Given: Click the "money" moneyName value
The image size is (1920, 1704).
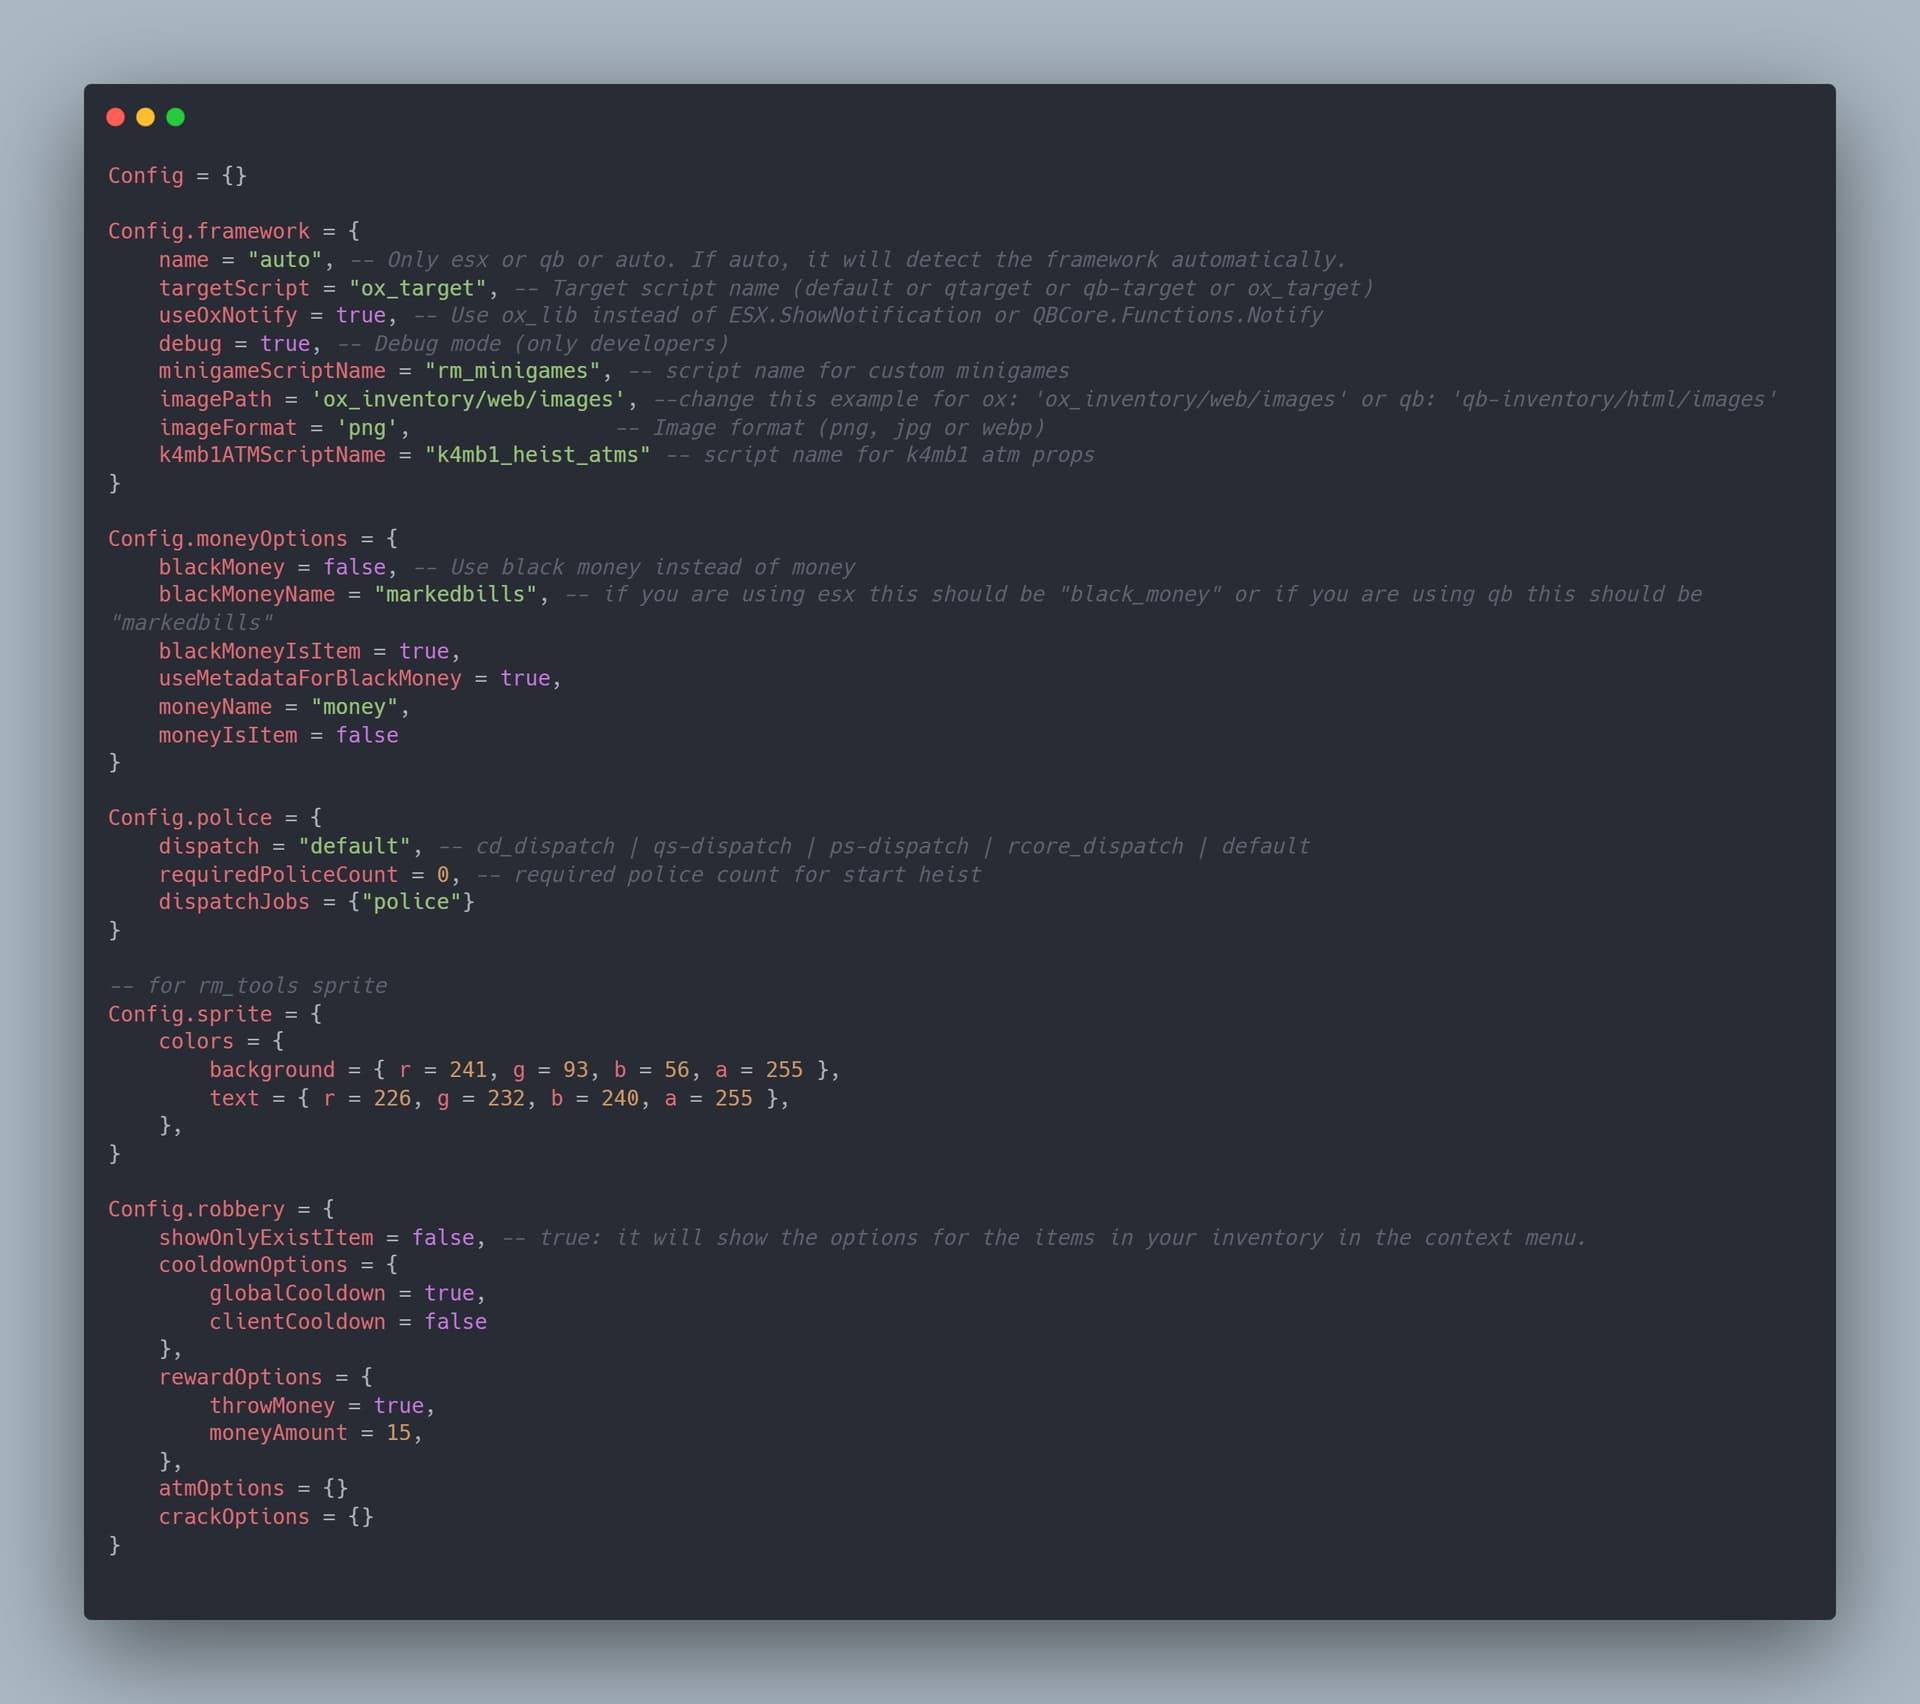Looking at the screenshot, I should (354, 707).
